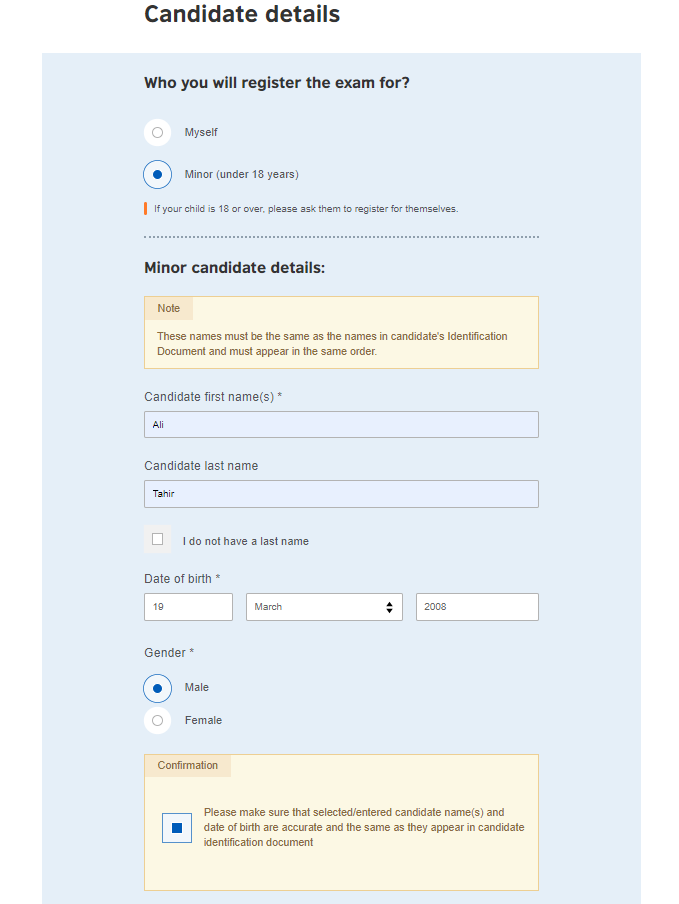Uncheck the name accuracy confirmation checkbox
This screenshot has width=679, height=904.
click(x=177, y=828)
